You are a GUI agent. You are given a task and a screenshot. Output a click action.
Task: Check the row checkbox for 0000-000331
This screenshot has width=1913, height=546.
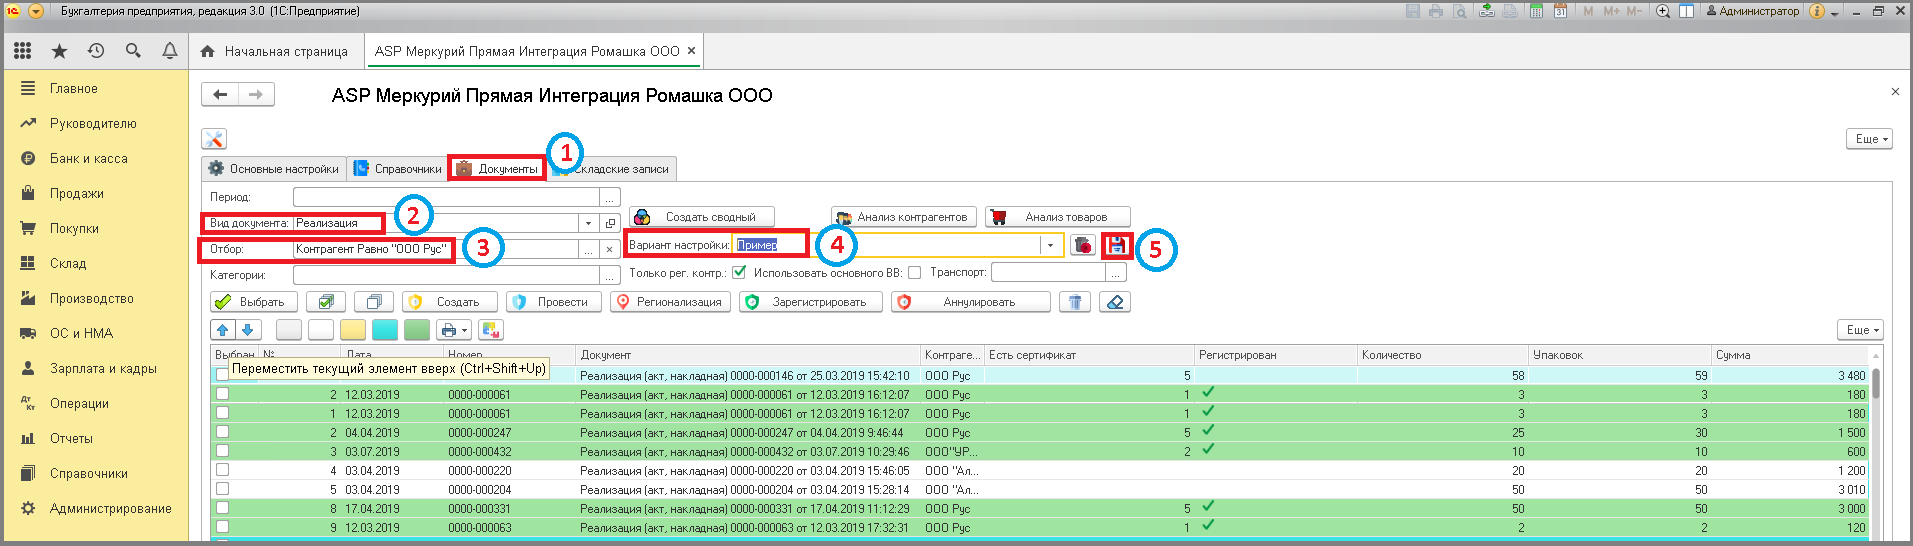point(222,508)
